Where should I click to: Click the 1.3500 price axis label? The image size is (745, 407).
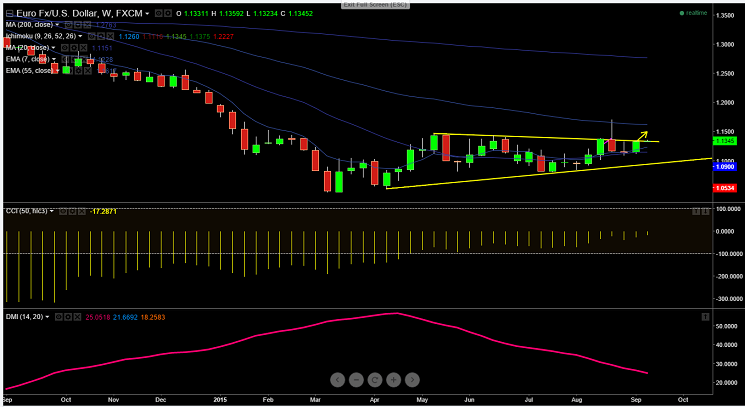coord(725,16)
